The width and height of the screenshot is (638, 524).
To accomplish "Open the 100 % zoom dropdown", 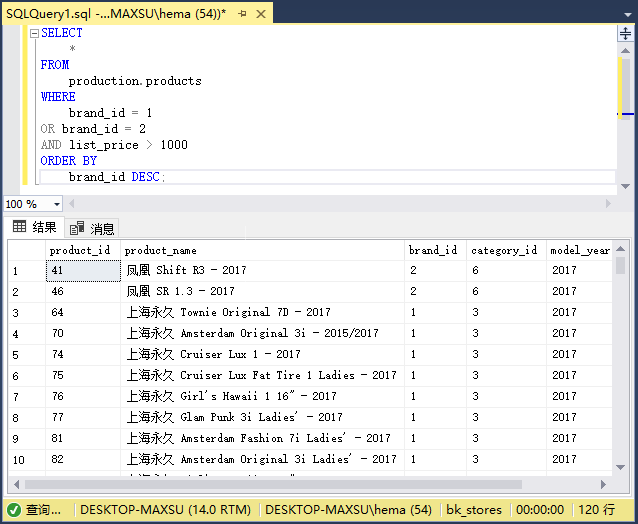I will point(57,204).
